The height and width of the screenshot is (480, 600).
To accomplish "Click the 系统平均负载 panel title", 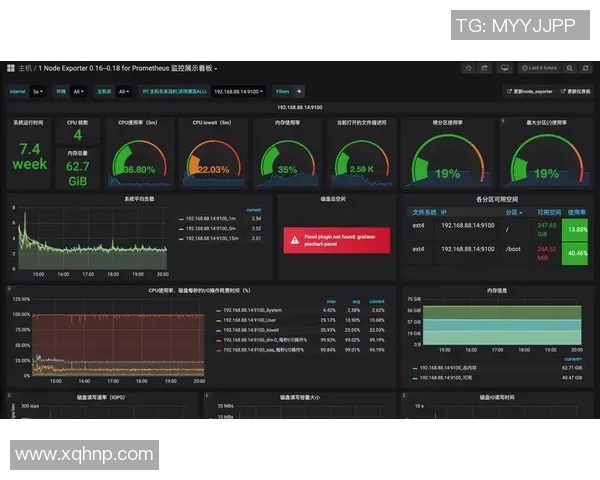I will 139,199.
